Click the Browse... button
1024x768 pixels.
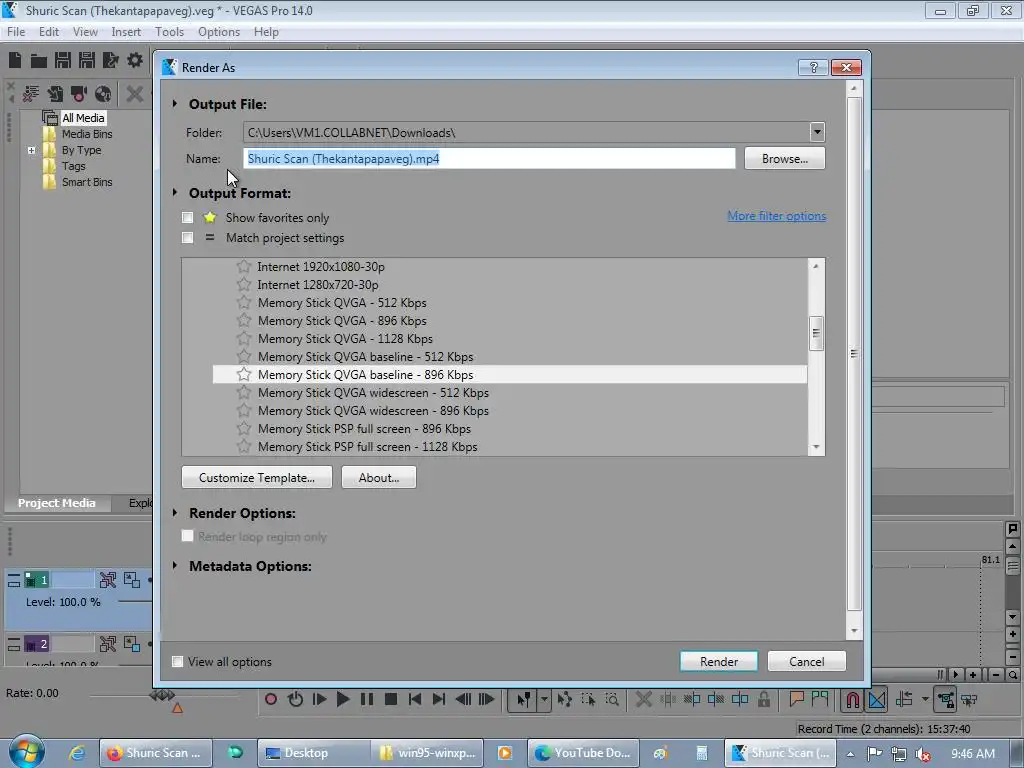(x=784, y=159)
